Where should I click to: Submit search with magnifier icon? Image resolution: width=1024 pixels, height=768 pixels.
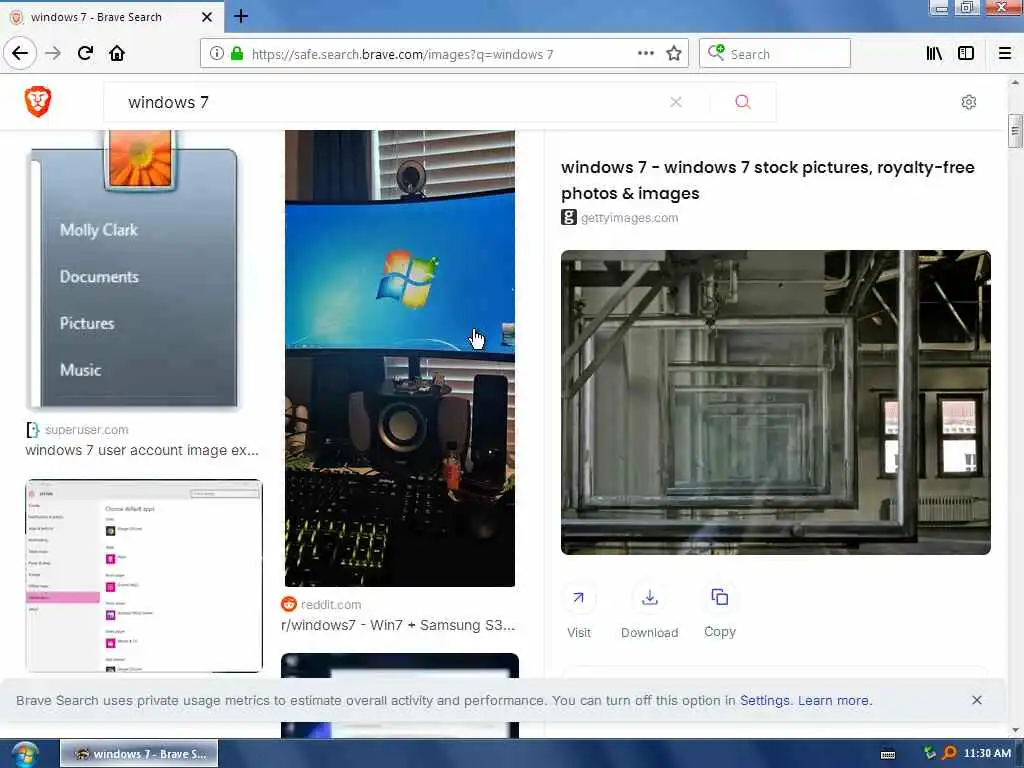pos(743,102)
